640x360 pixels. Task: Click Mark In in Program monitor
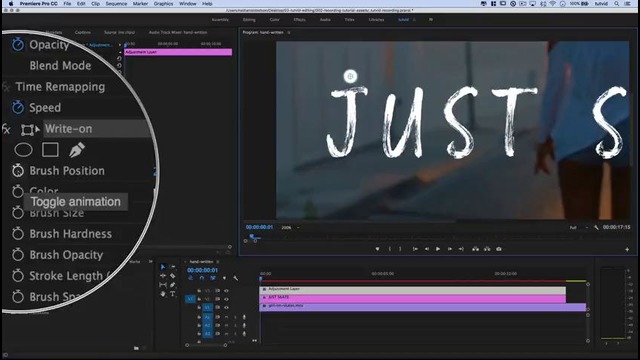pos(390,249)
